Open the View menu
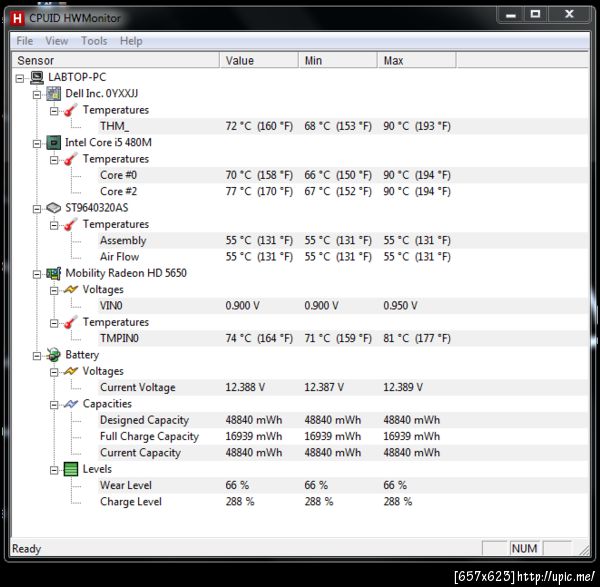This screenshot has width=600, height=587. pos(57,41)
